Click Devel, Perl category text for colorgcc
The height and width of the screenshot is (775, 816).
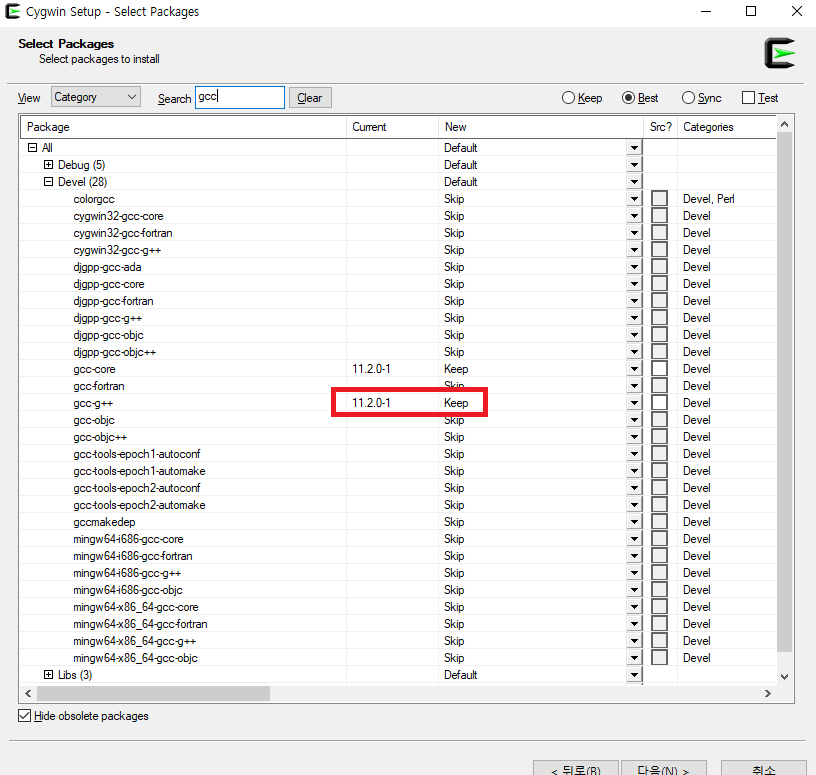(708, 199)
